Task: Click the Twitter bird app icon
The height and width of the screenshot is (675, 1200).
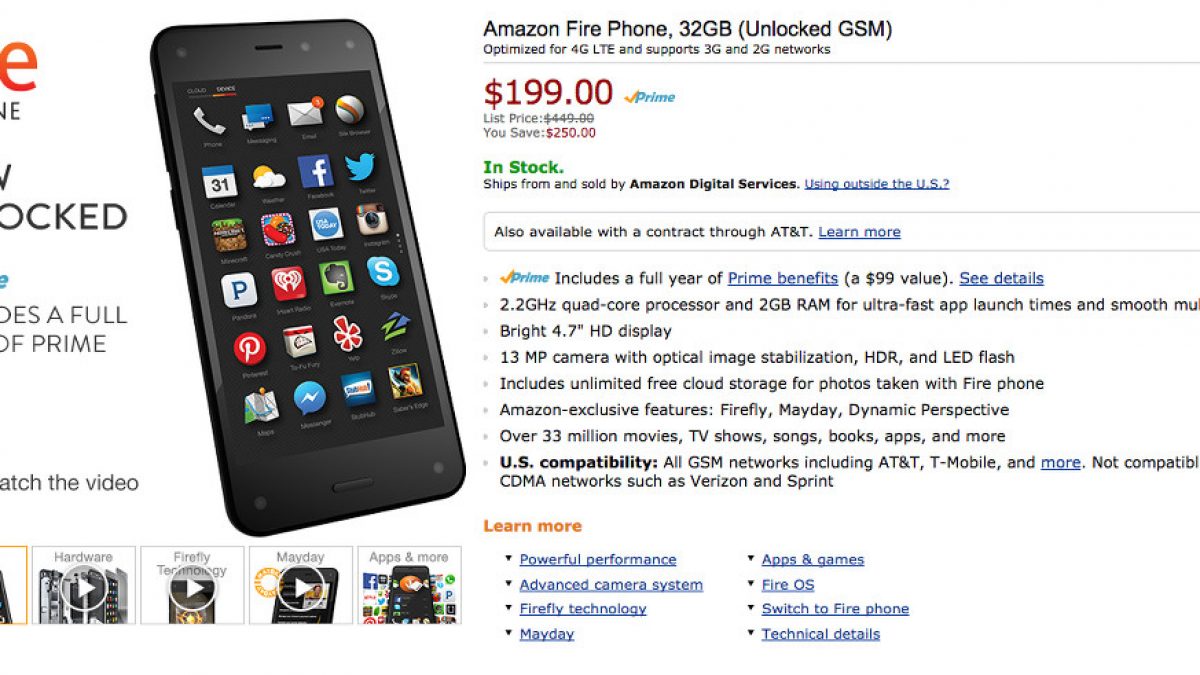Action: [x=360, y=167]
